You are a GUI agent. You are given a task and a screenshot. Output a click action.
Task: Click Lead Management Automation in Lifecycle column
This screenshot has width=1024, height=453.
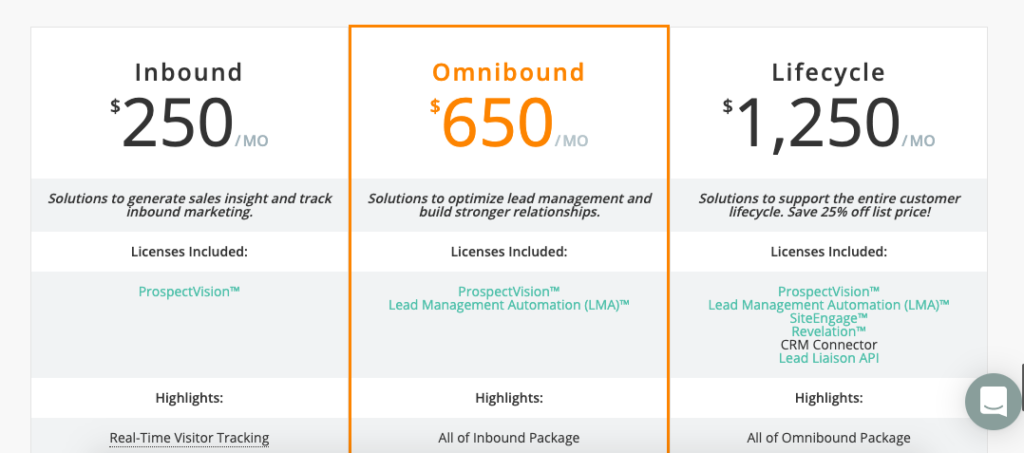(829, 305)
